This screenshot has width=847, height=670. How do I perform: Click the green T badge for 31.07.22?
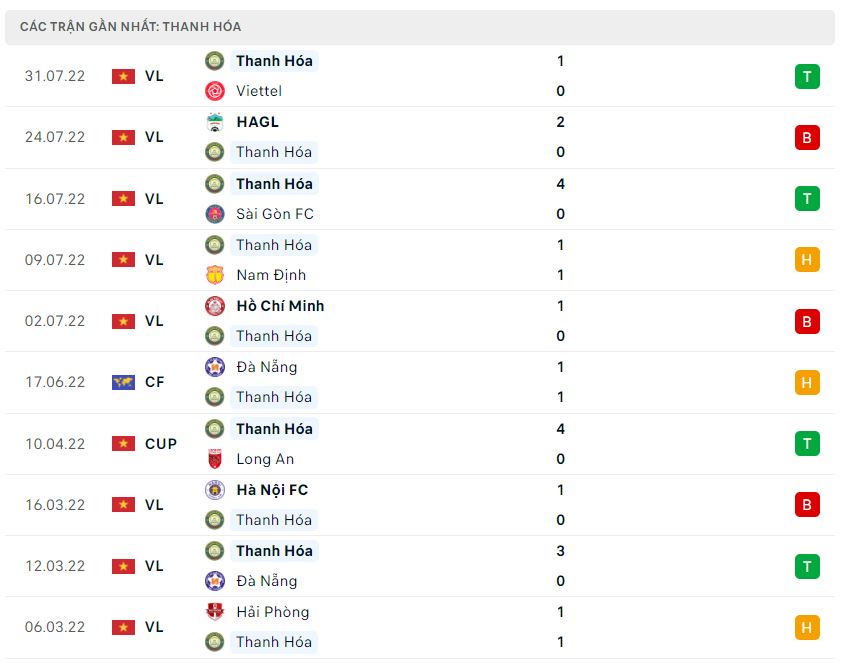click(807, 76)
